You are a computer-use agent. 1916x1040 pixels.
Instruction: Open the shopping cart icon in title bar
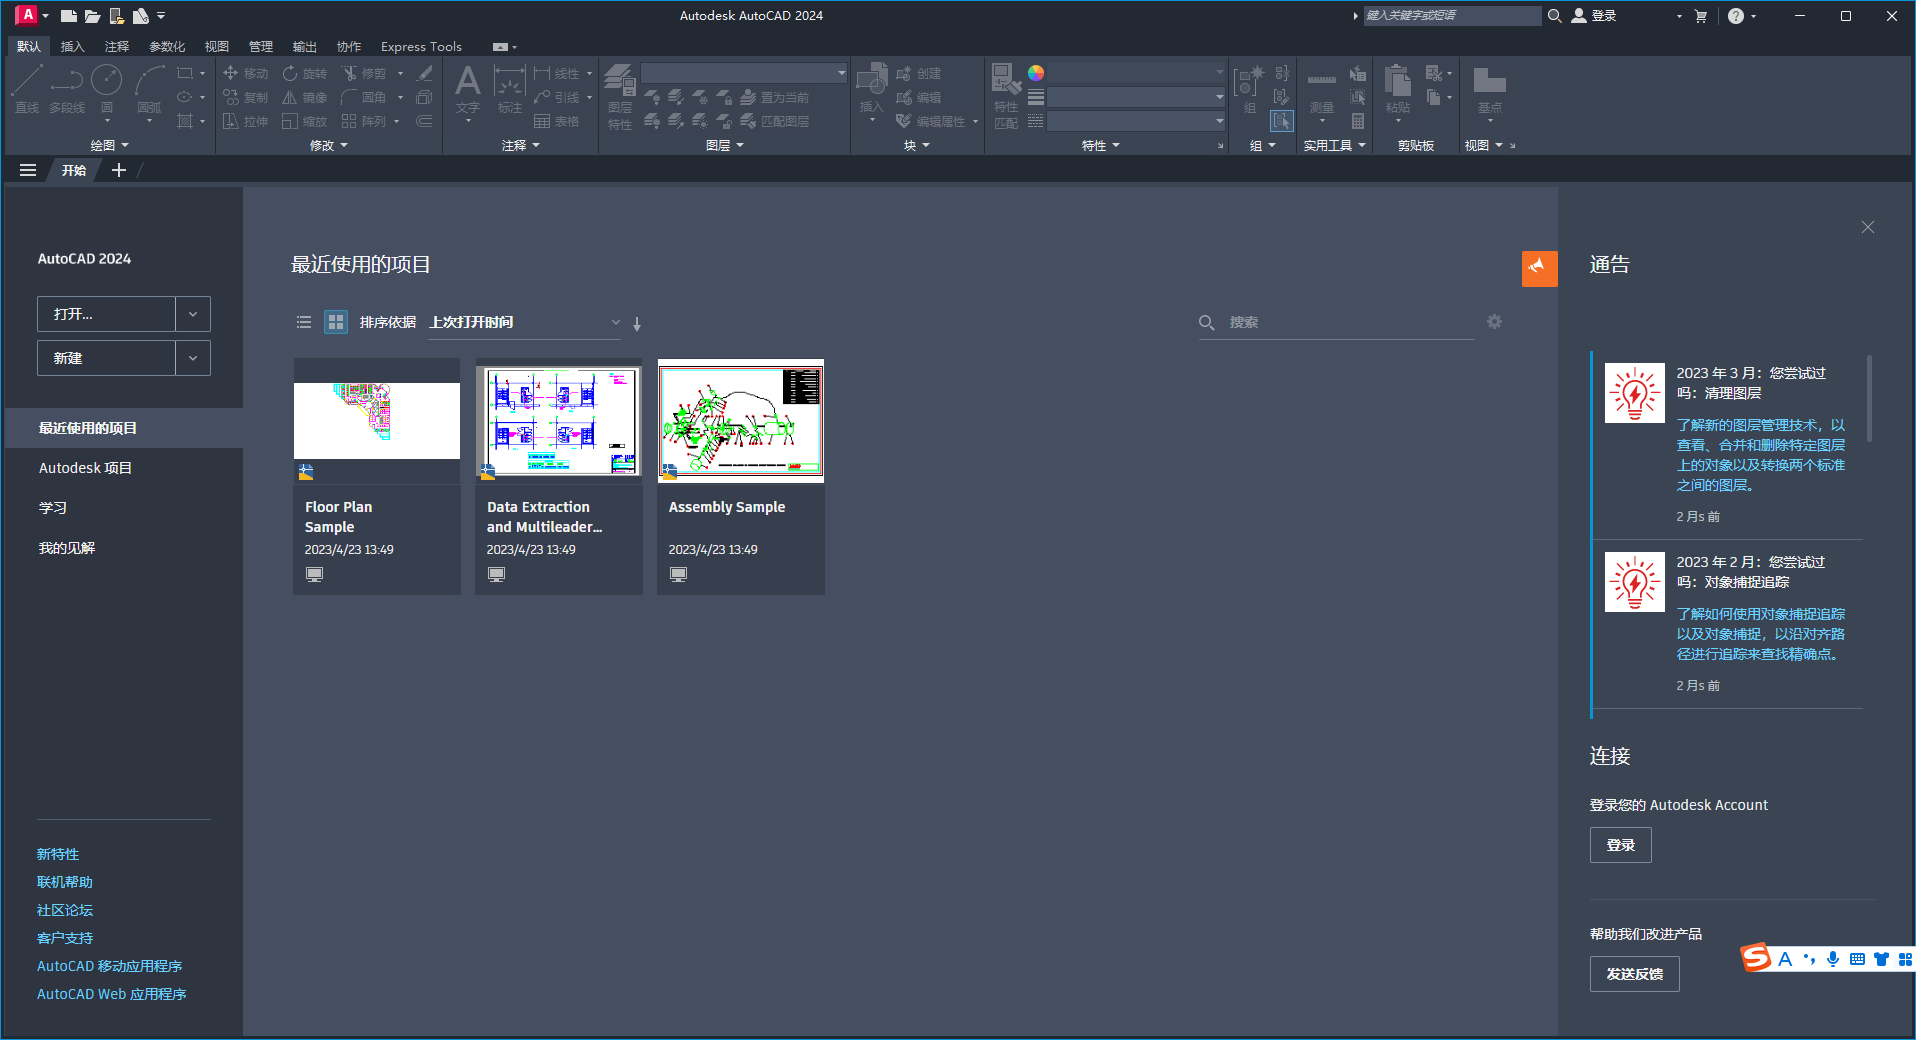point(1701,16)
